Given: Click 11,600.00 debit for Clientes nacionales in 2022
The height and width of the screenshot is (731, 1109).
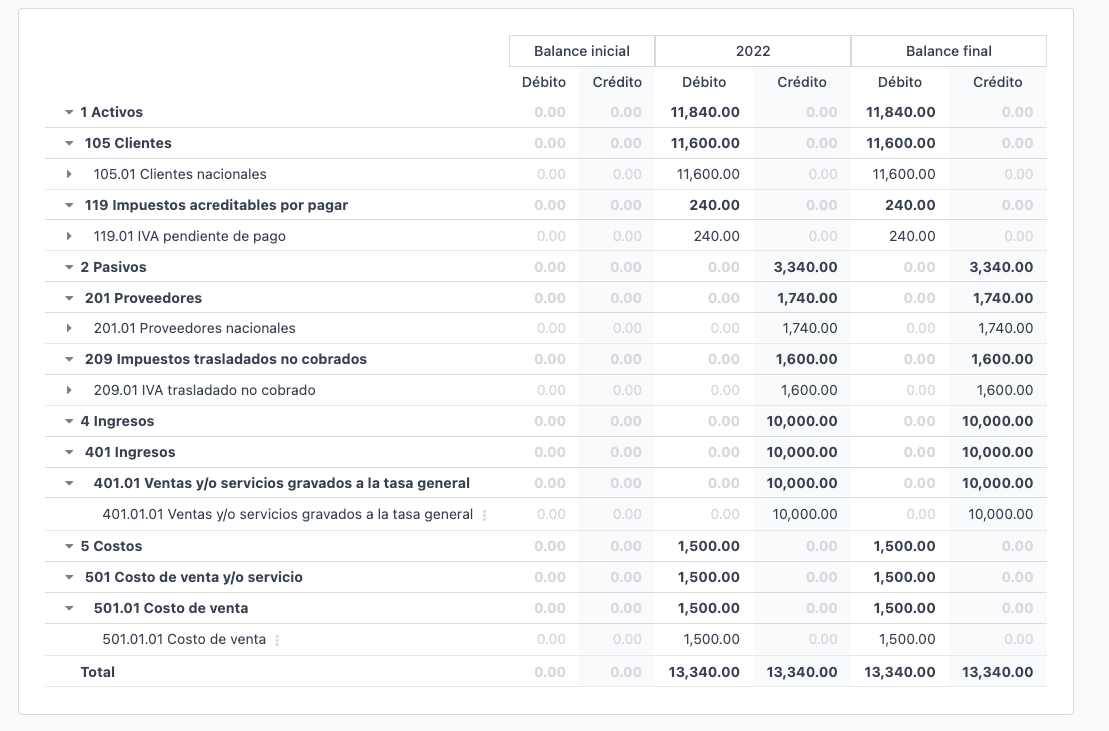Looking at the screenshot, I should click(708, 175).
